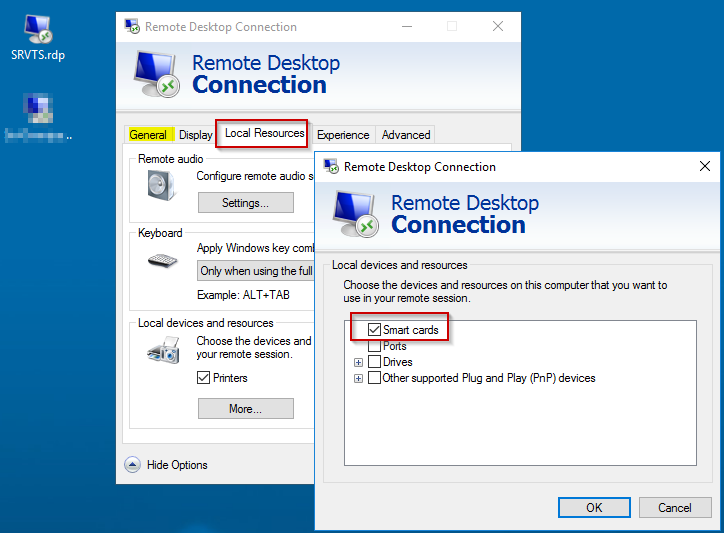Select the Local Resources tab
The image size is (724, 533).
[x=264, y=133]
